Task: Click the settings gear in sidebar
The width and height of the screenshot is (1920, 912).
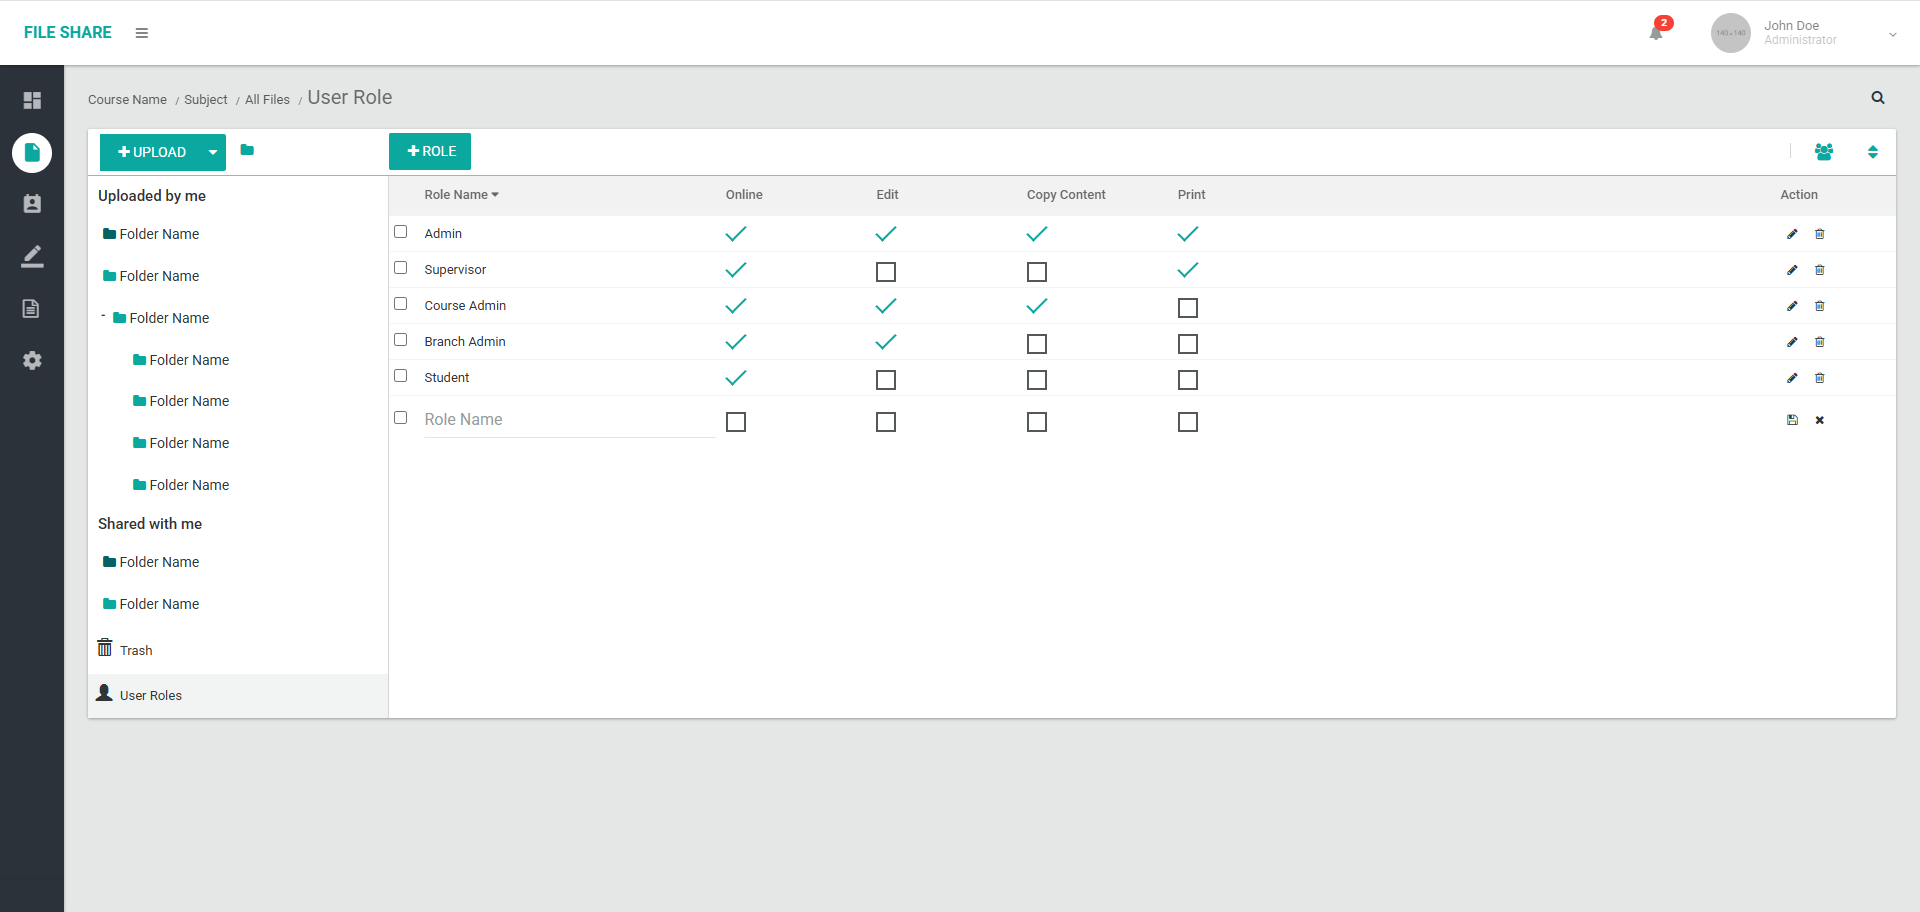Action: [x=32, y=361]
